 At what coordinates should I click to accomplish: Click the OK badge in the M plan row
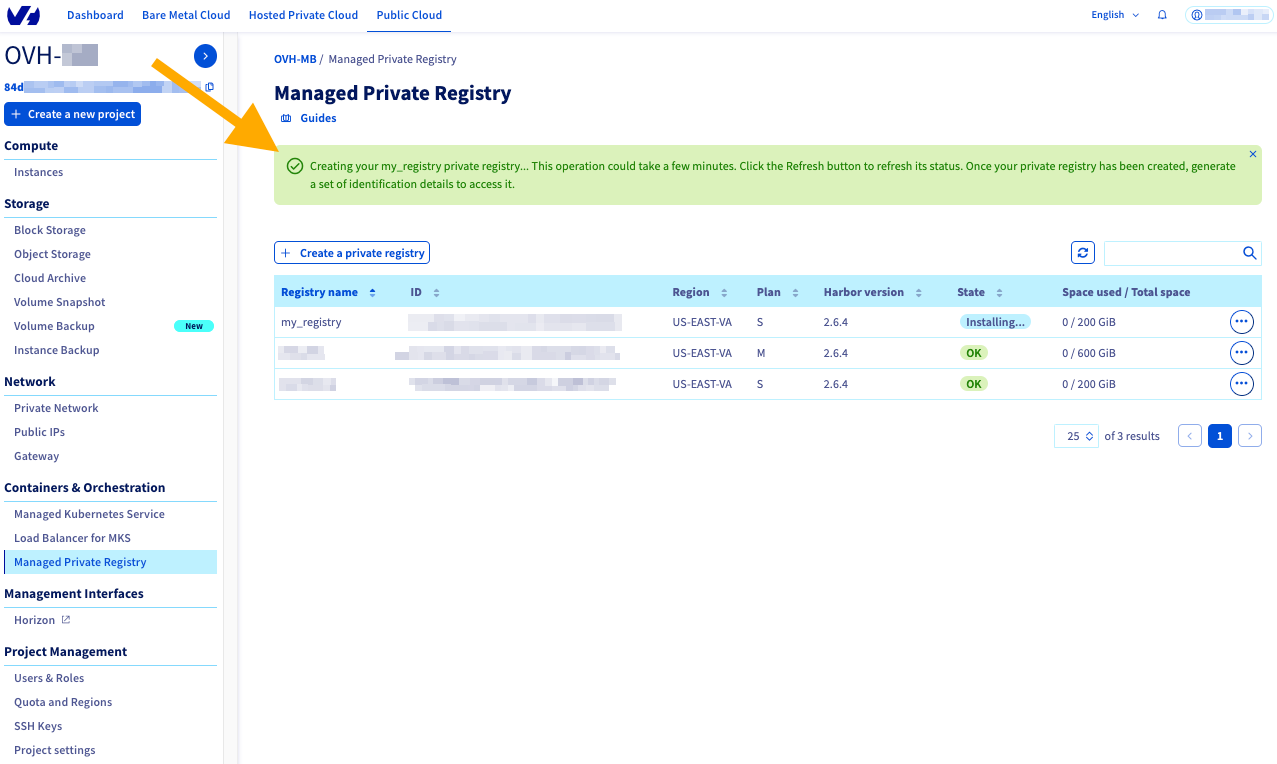973,353
